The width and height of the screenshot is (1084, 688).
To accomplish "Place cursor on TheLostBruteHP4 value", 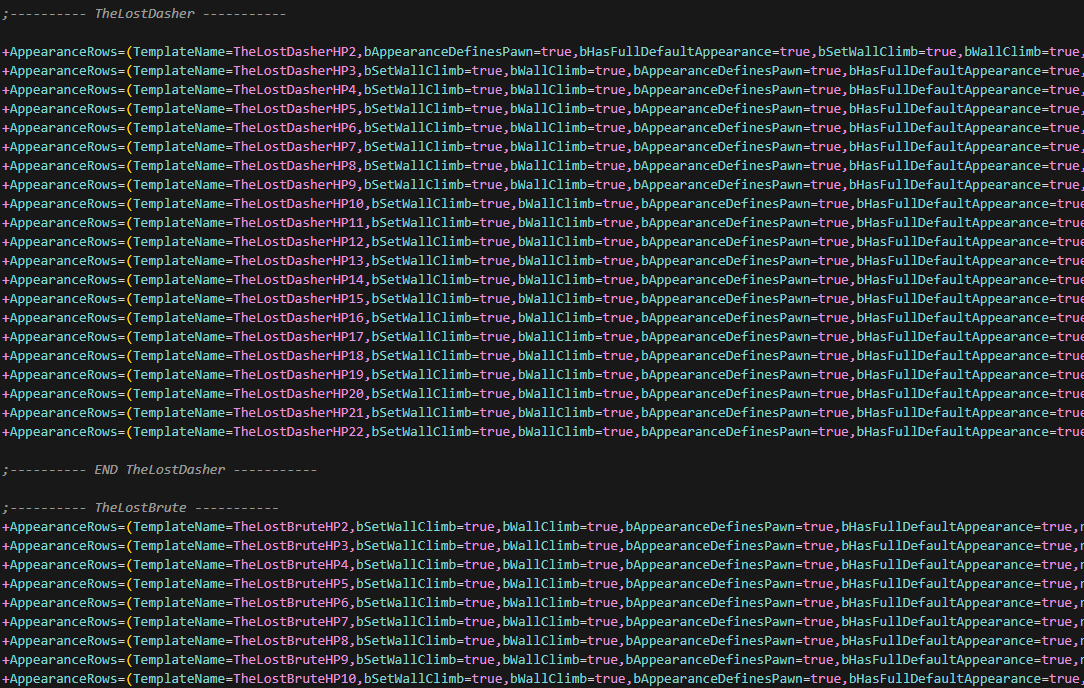I will [x=291, y=565].
